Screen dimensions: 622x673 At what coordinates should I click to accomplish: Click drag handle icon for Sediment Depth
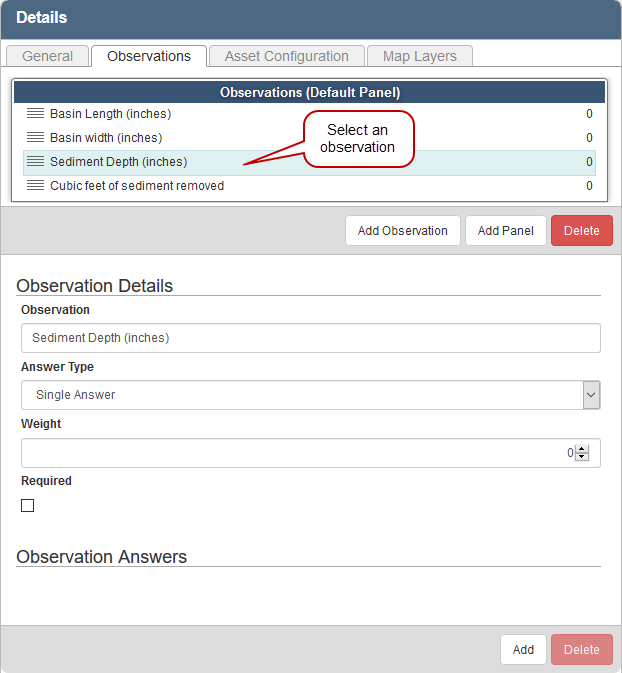tap(35, 162)
